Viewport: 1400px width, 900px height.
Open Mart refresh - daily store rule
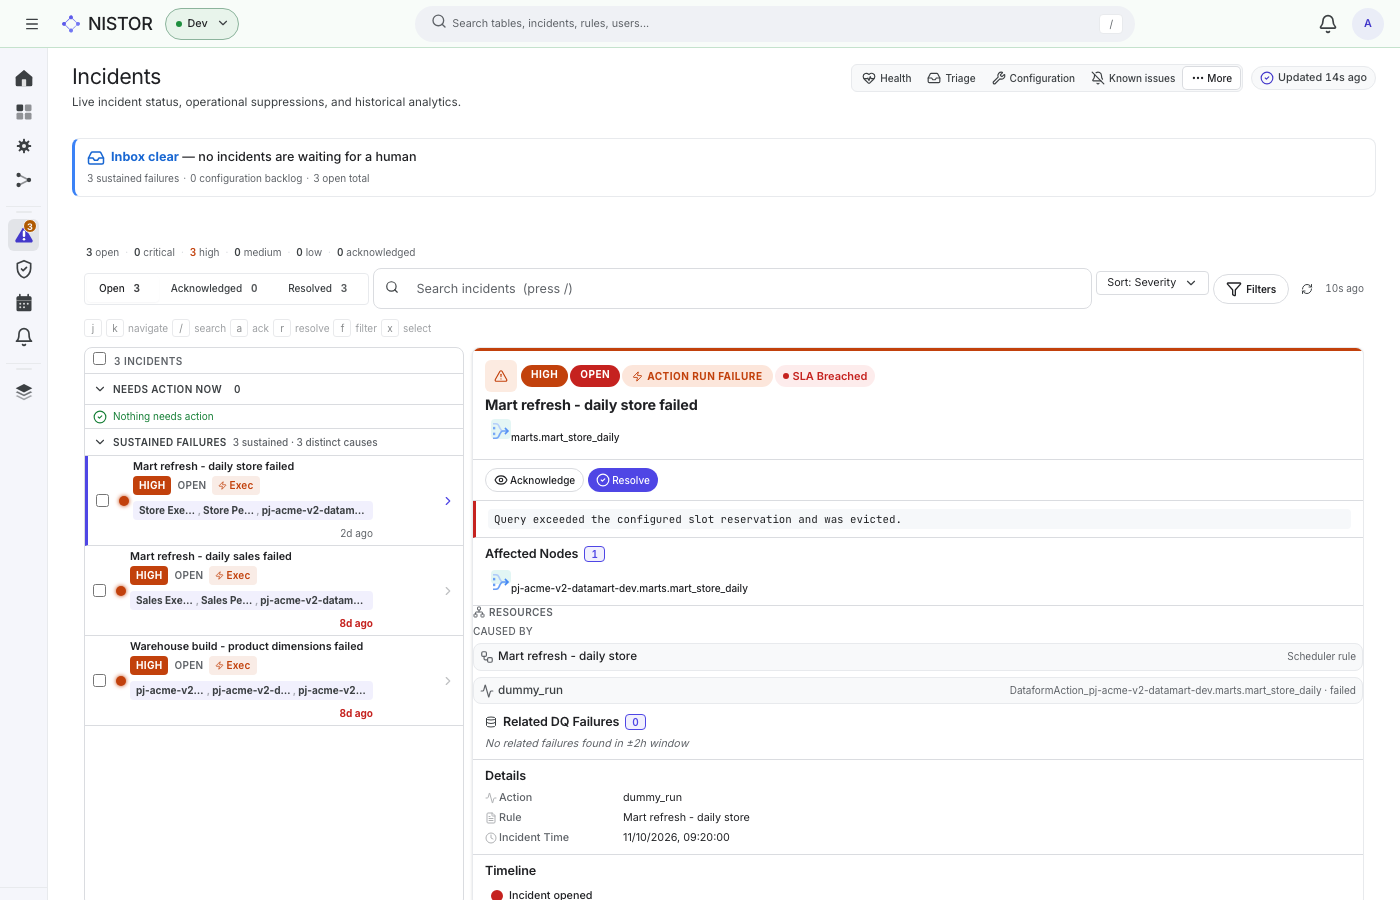coord(918,657)
